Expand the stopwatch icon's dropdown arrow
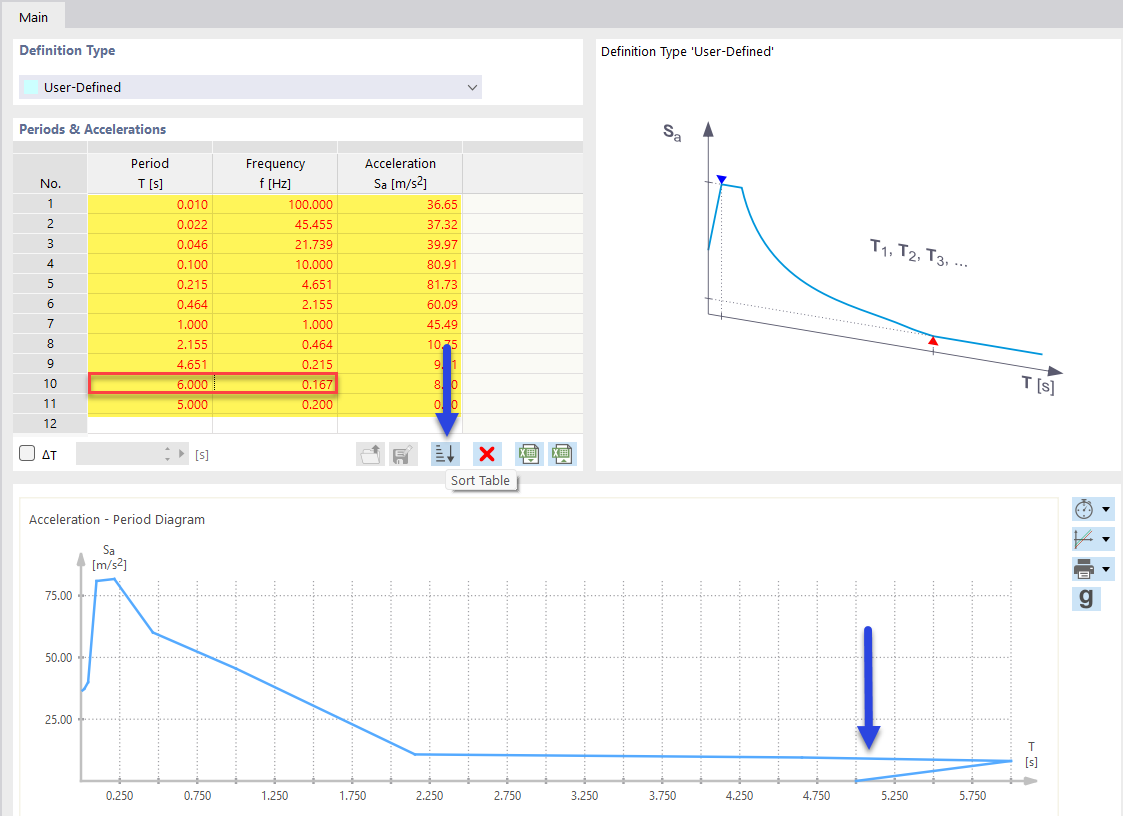The width and height of the screenshot is (1123, 816). click(1106, 509)
